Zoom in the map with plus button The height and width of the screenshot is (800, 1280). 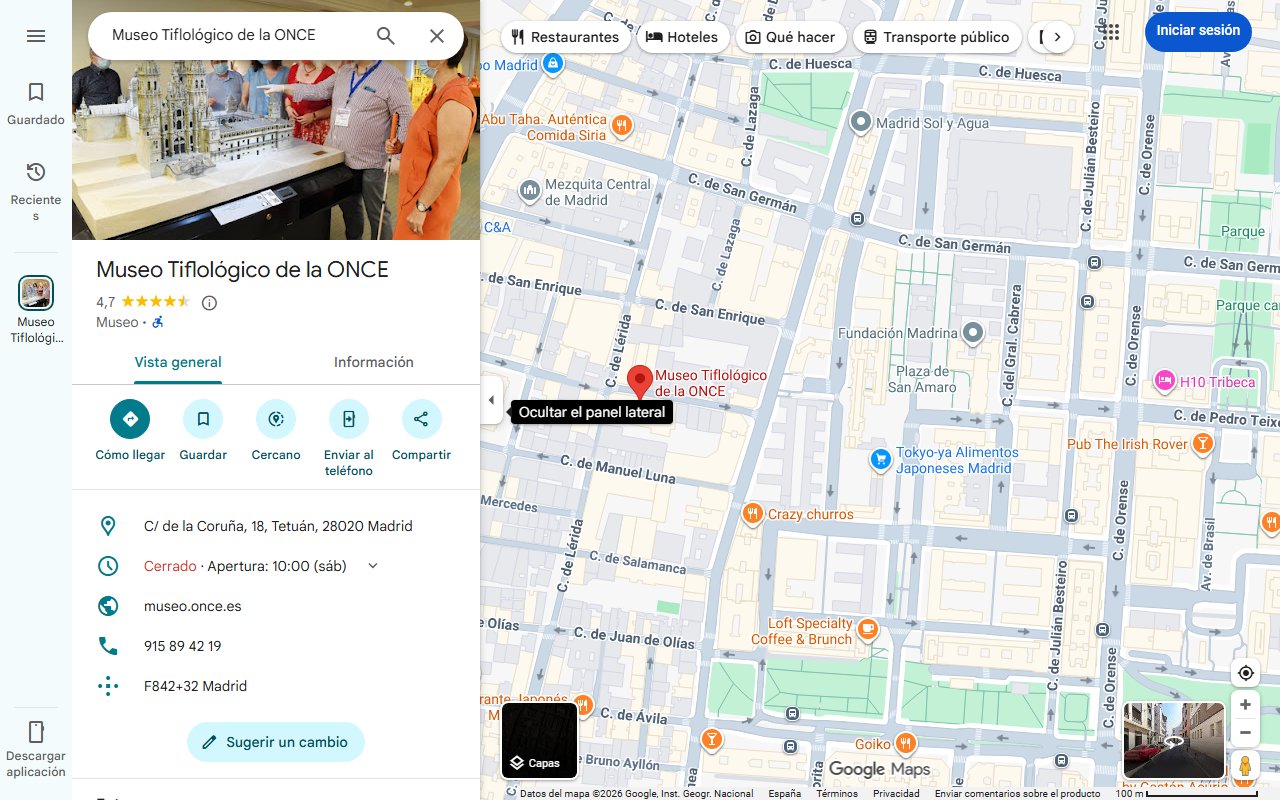1245,705
